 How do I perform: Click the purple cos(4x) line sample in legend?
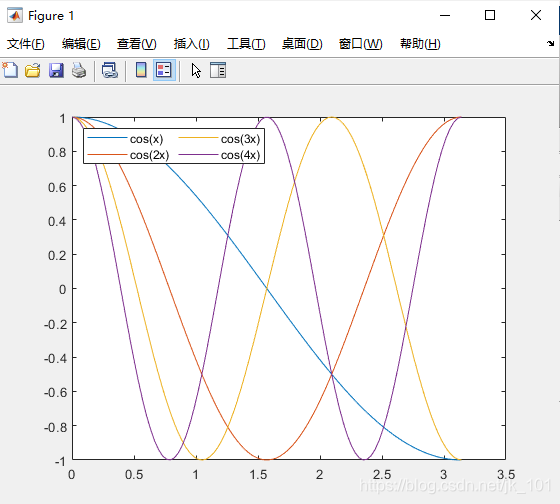[x=198, y=154]
